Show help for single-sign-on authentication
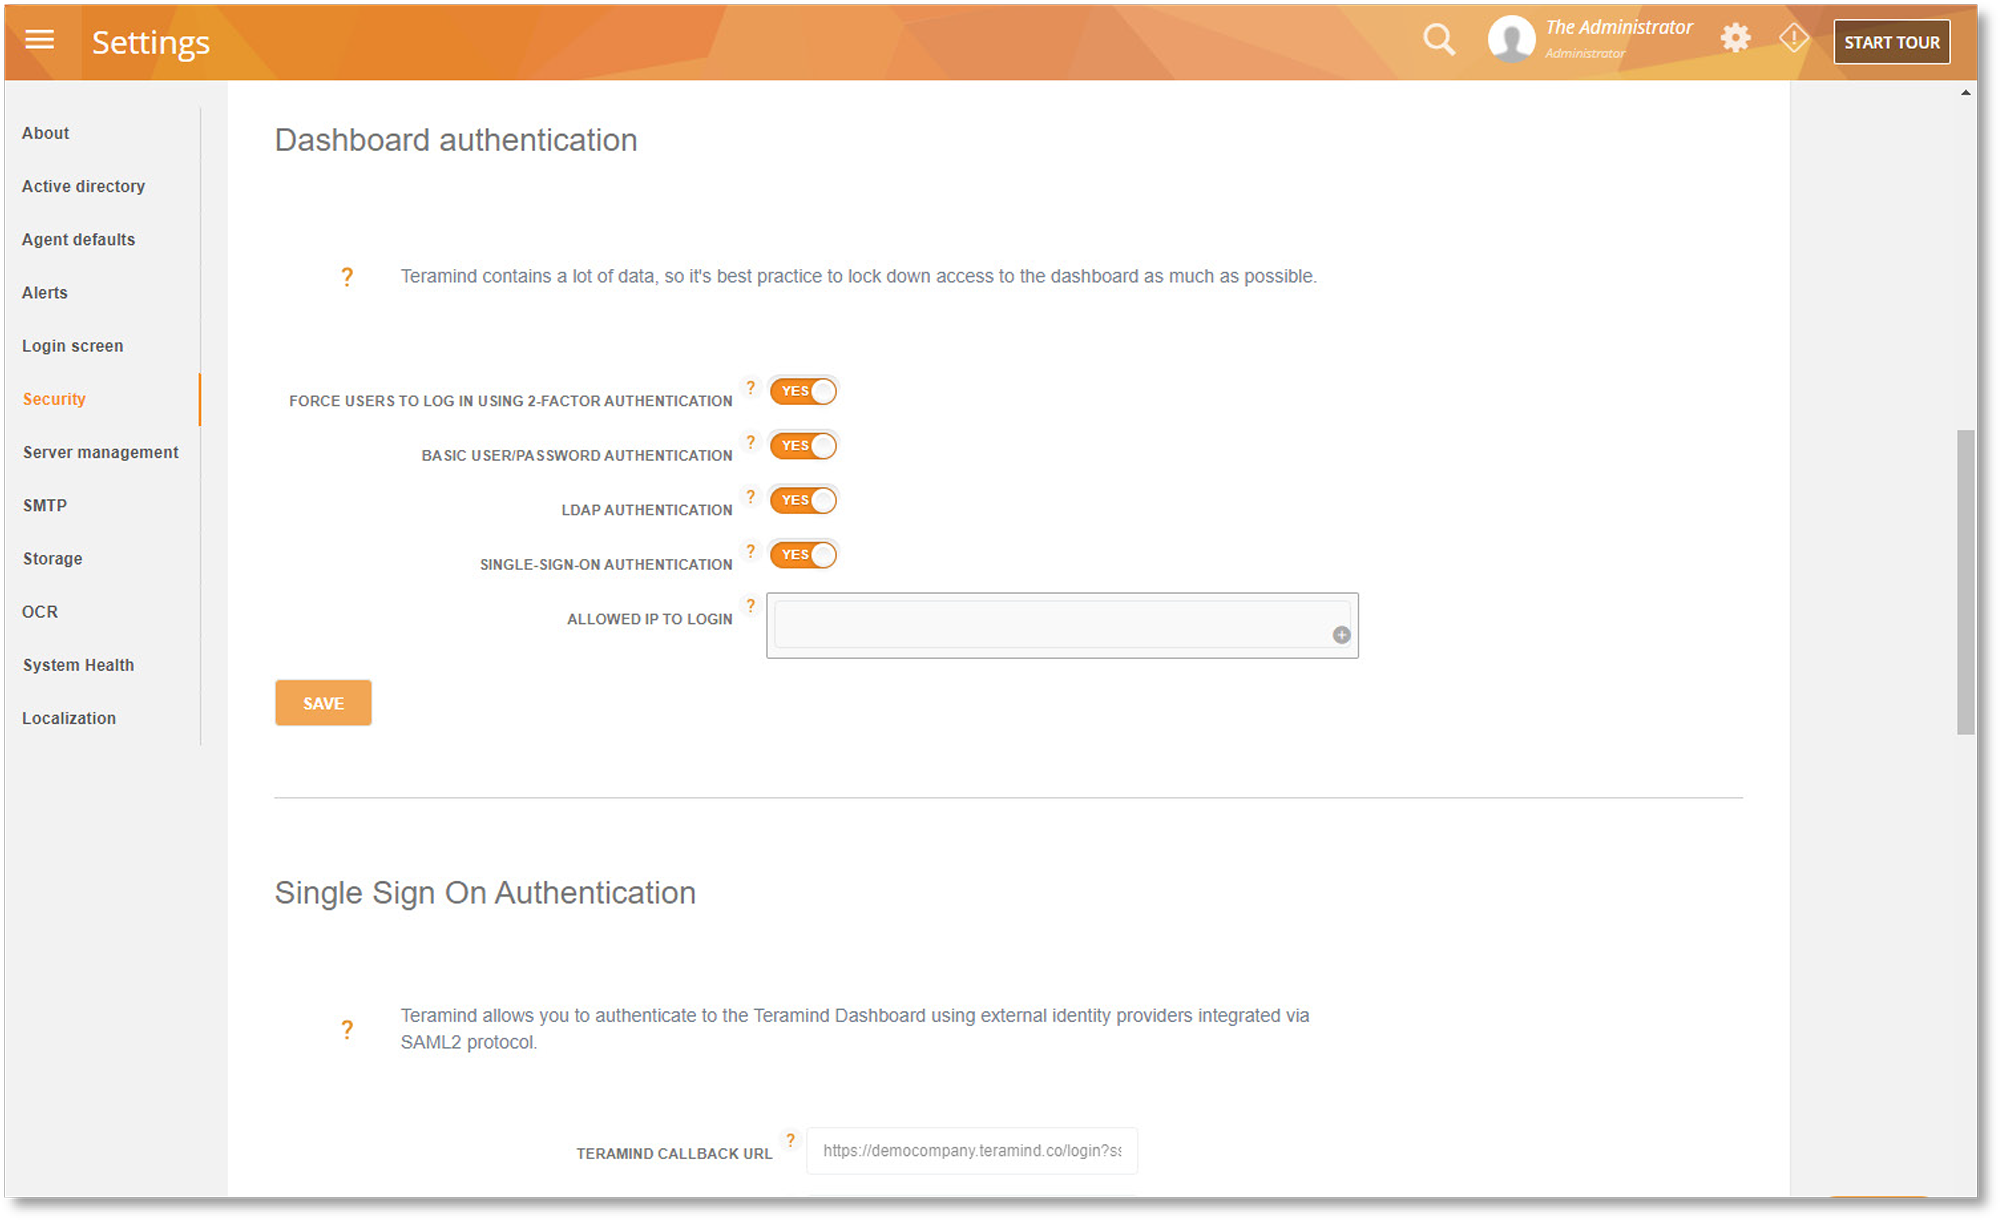The width and height of the screenshot is (2000, 1220). (751, 551)
